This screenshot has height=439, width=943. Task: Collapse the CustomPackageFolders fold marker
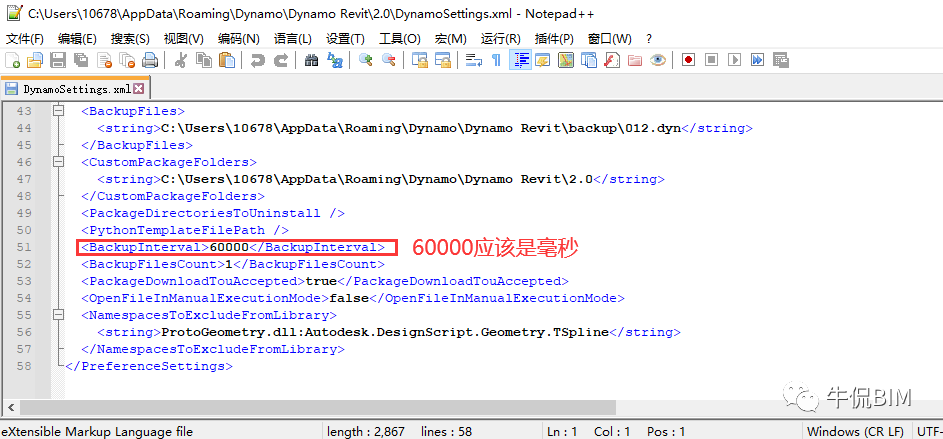point(58,162)
